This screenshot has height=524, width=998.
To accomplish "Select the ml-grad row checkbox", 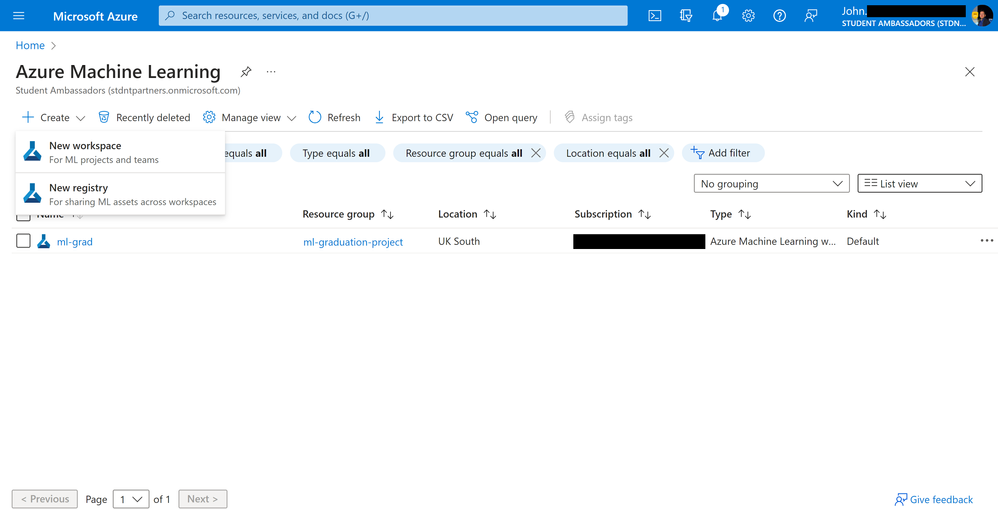I will 24,241.
